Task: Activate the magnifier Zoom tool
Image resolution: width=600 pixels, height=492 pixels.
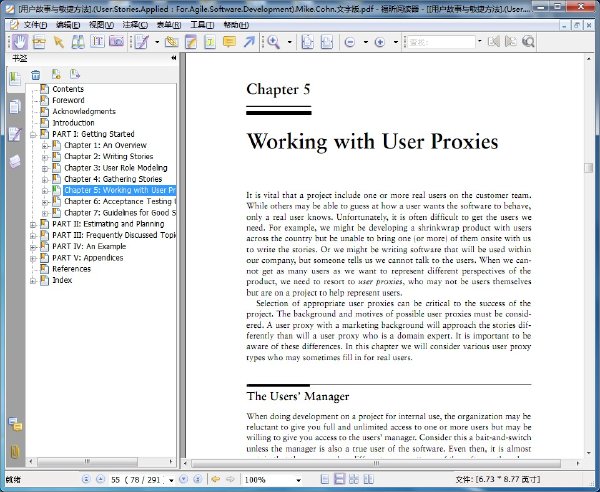Action: (x=273, y=42)
